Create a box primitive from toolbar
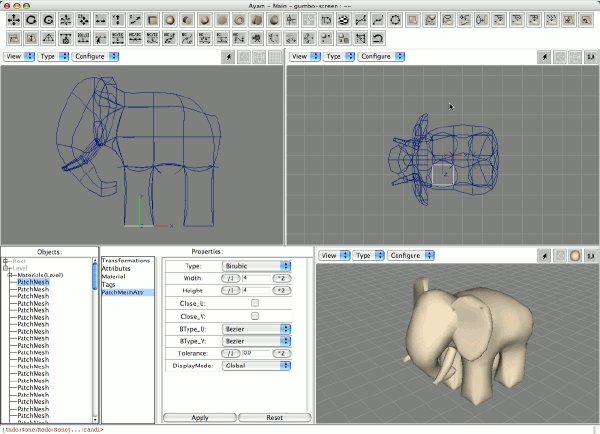This screenshot has width=600, height=434. pos(153,20)
